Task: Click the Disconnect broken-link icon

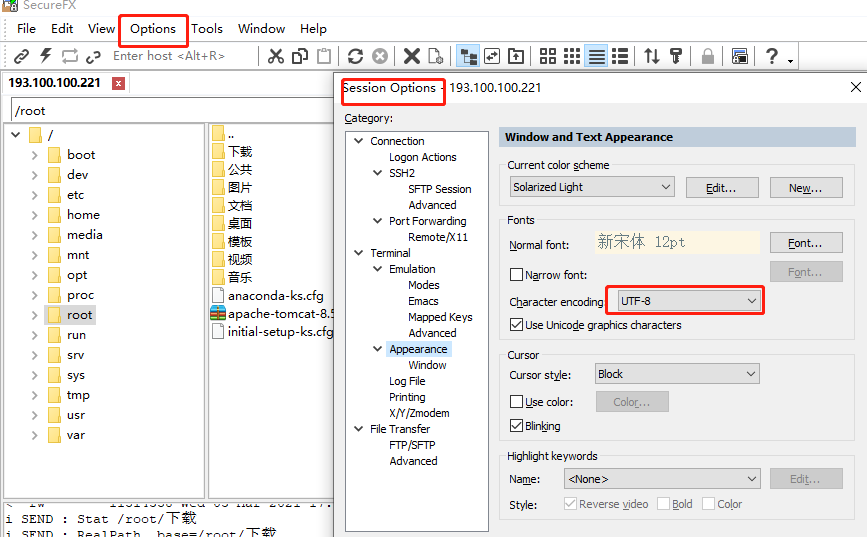Action: [x=93, y=56]
